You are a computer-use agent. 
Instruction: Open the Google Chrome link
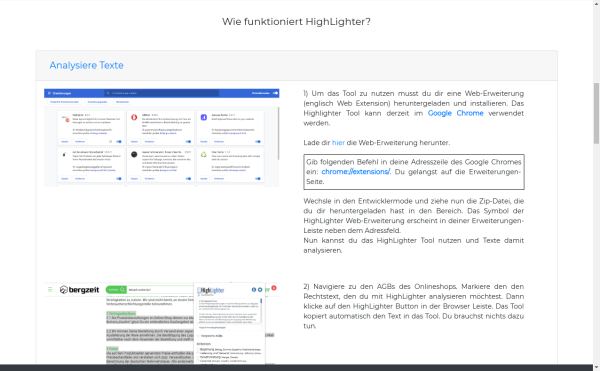455,113
